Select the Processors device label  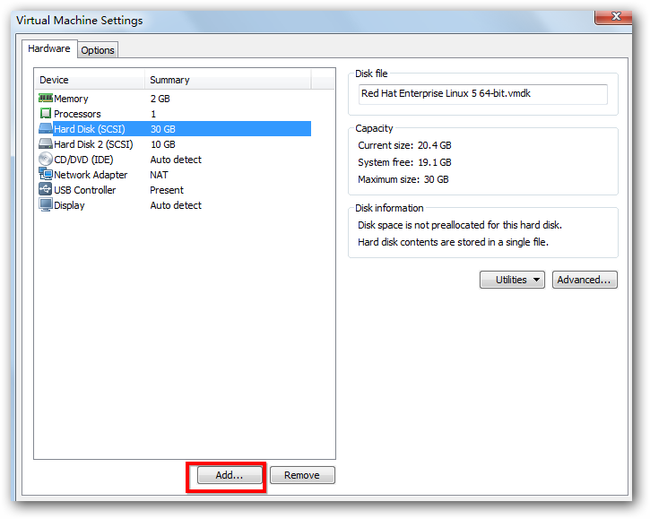(x=77, y=114)
